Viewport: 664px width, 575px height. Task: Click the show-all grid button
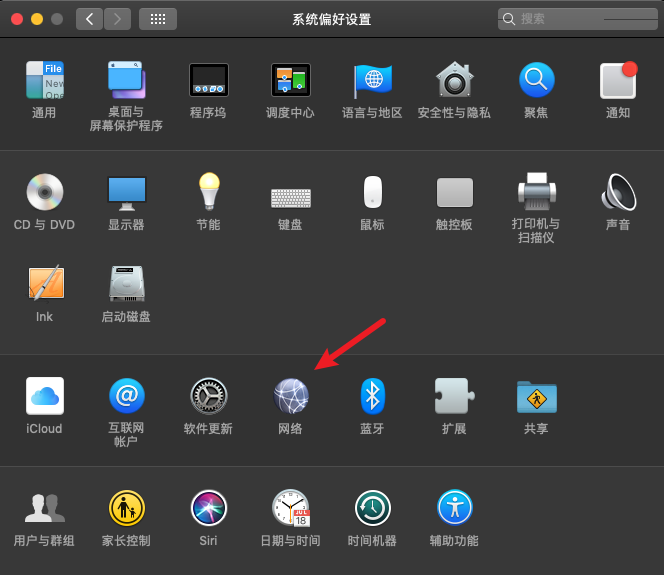tap(158, 18)
